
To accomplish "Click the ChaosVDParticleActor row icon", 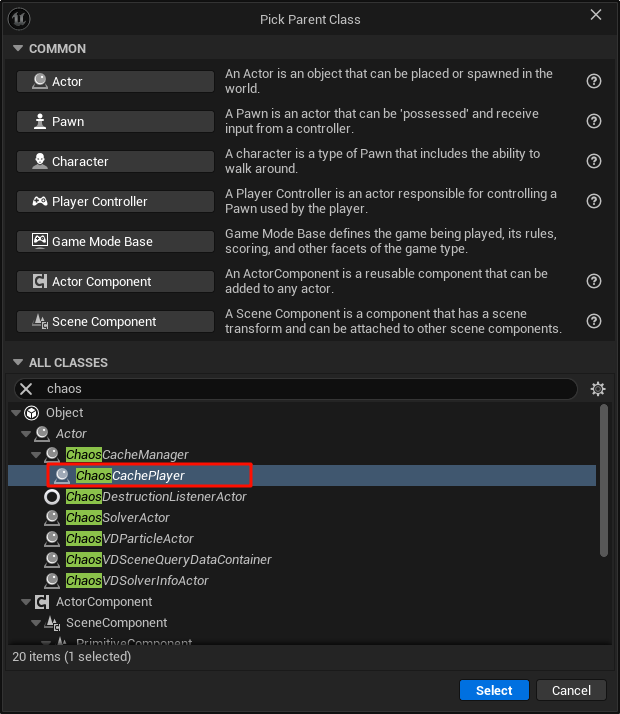I will point(52,539).
